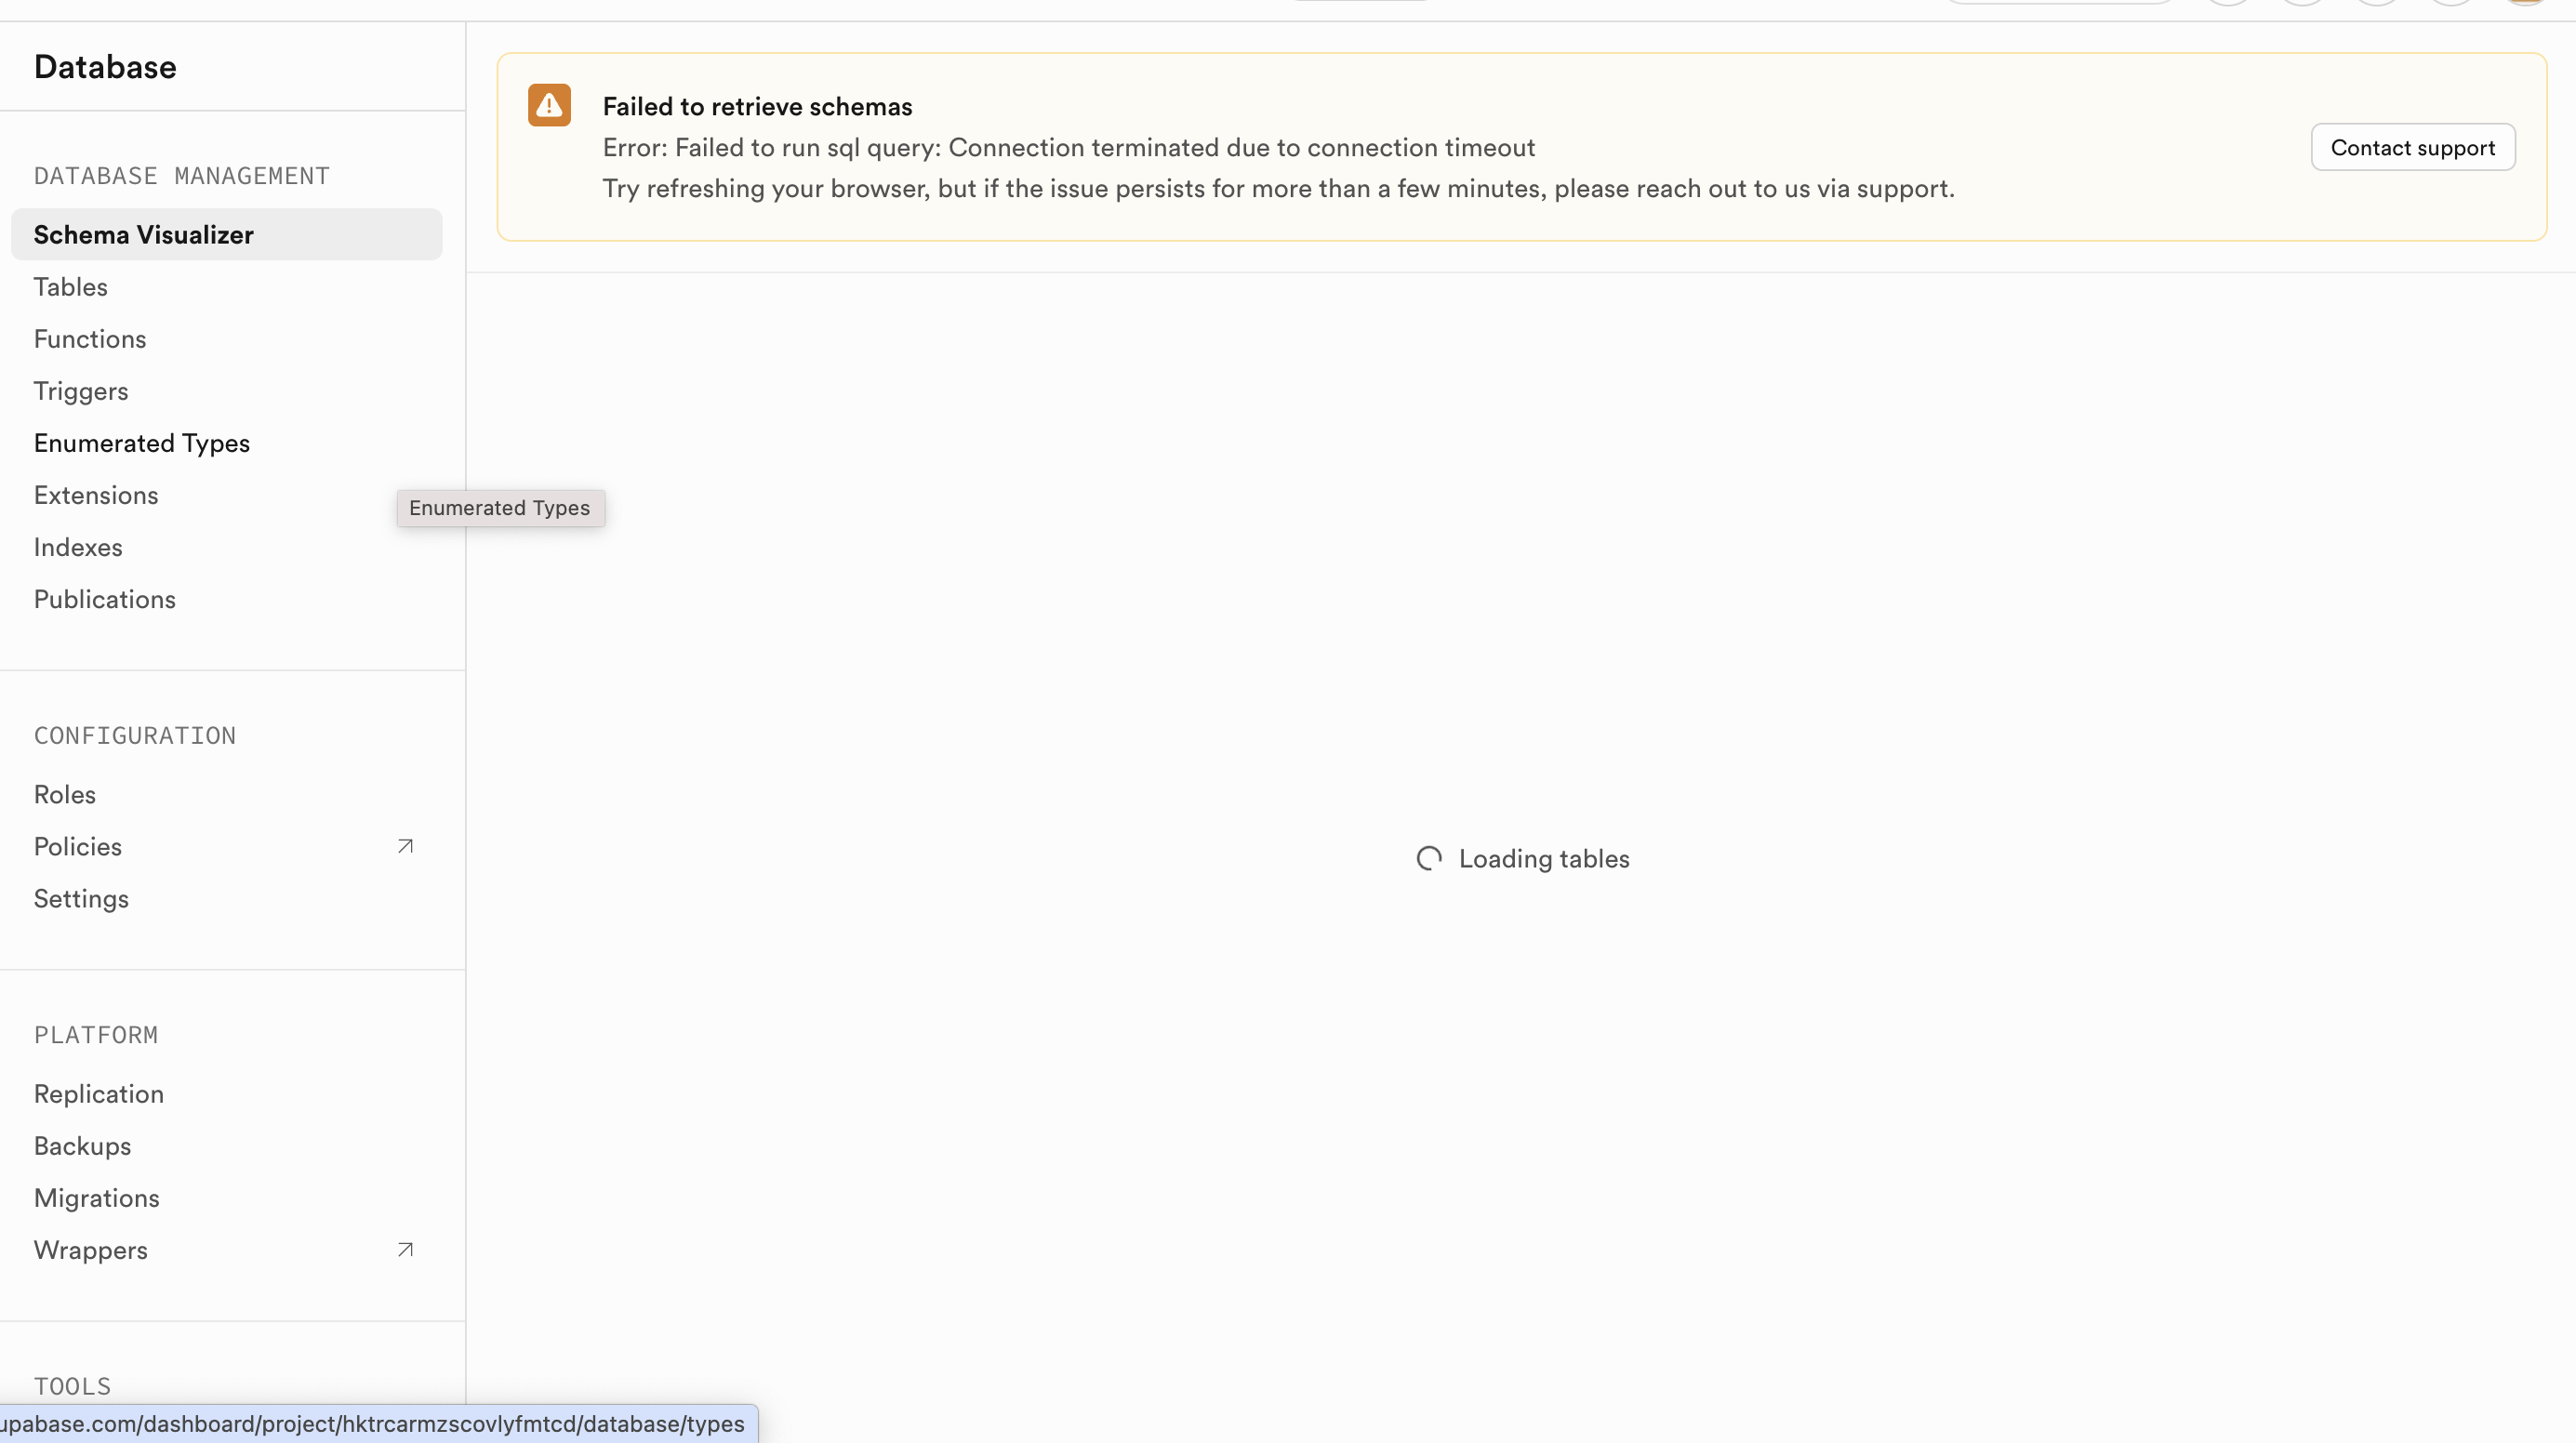Open Publications

click(104, 599)
